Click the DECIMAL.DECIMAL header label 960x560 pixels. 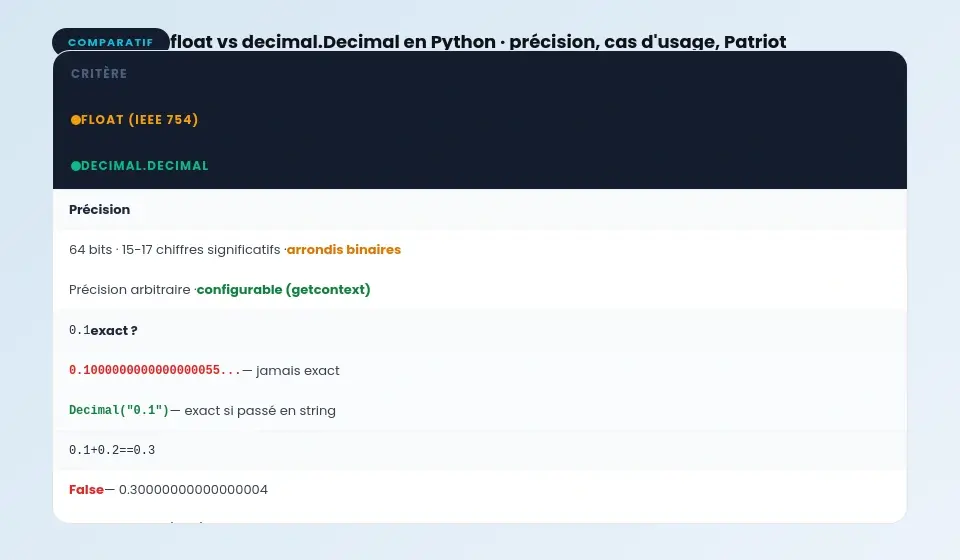pyautogui.click(x=144, y=166)
